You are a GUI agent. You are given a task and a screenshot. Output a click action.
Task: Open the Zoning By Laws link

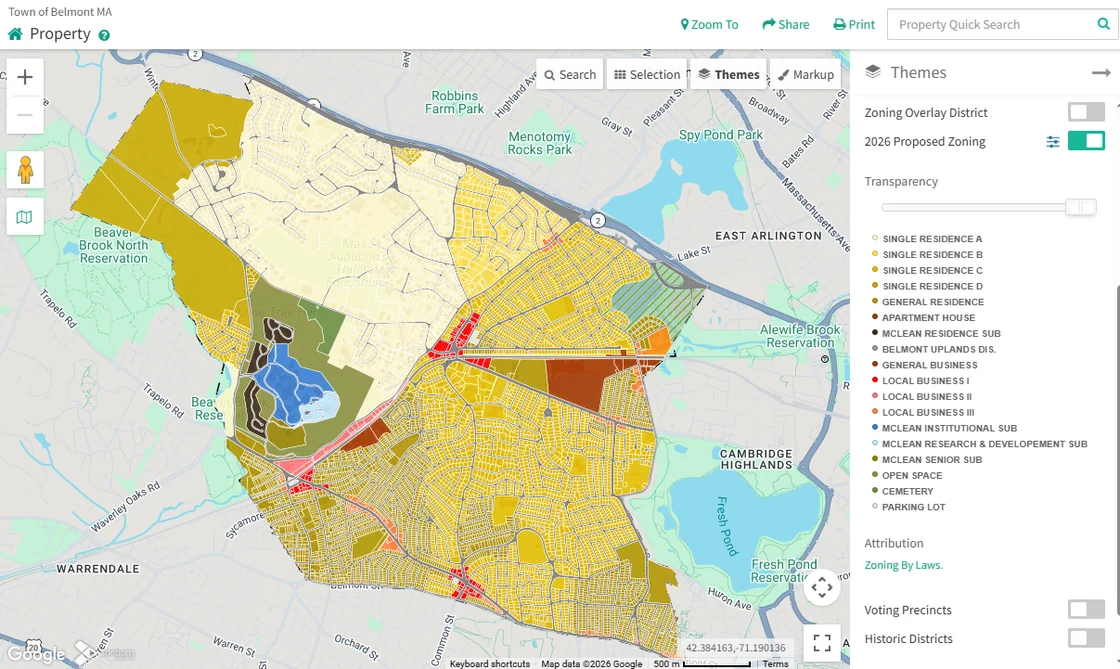coord(904,565)
